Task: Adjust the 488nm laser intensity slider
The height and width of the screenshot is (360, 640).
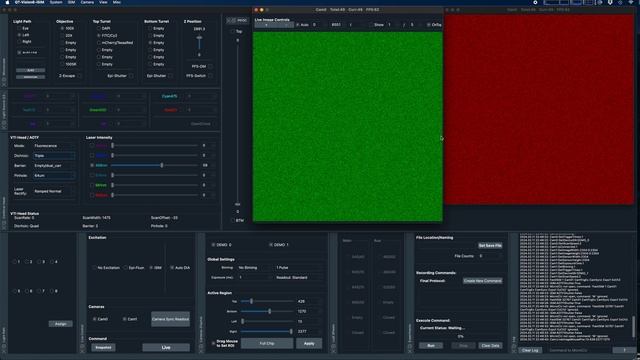Action: (154, 165)
